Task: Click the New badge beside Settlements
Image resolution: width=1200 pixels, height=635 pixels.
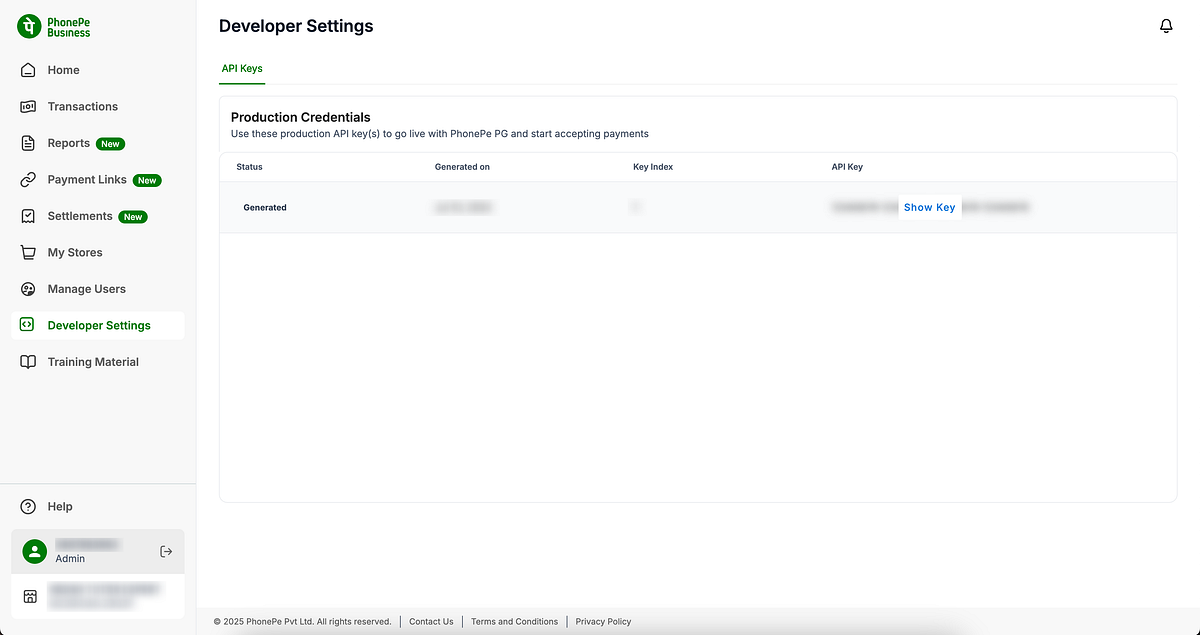Action: [133, 217]
